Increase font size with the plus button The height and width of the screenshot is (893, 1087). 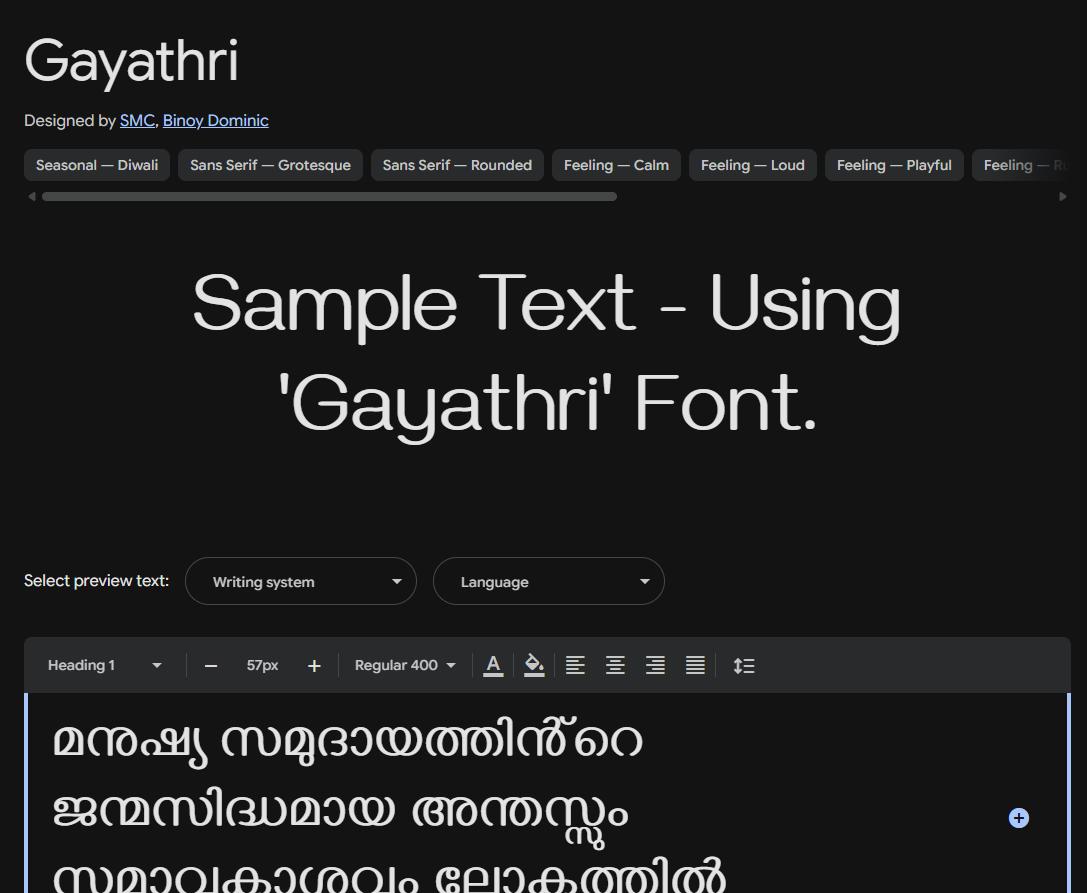[x=314, y=666]
